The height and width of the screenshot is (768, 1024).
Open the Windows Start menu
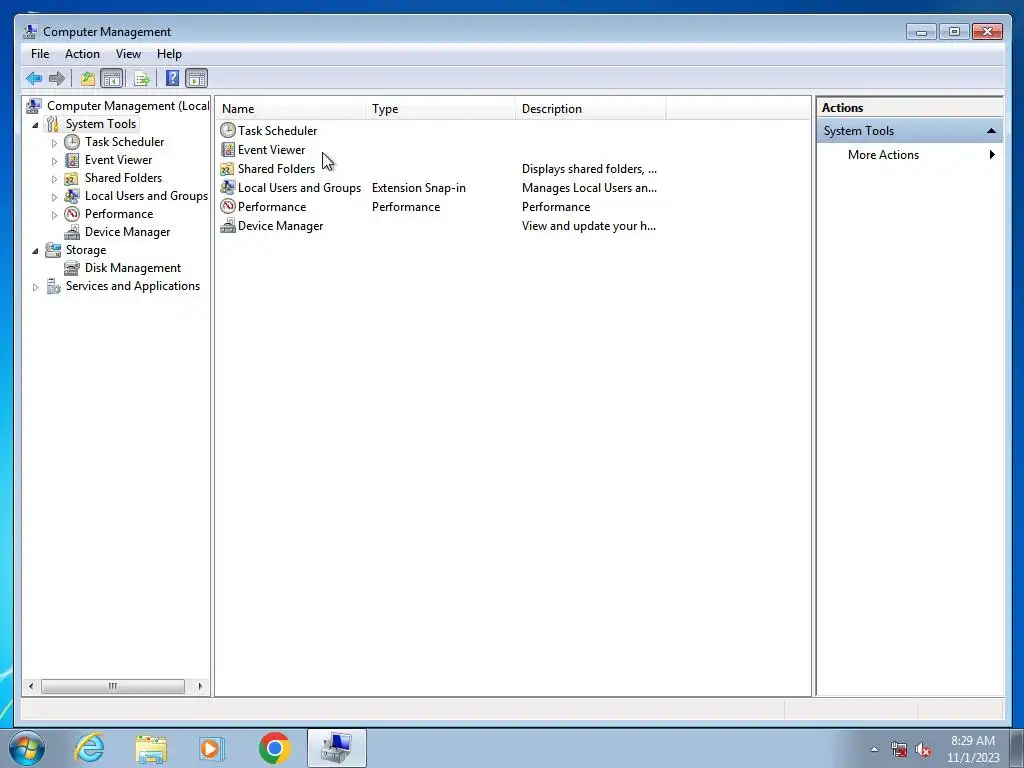pos(26,748)
